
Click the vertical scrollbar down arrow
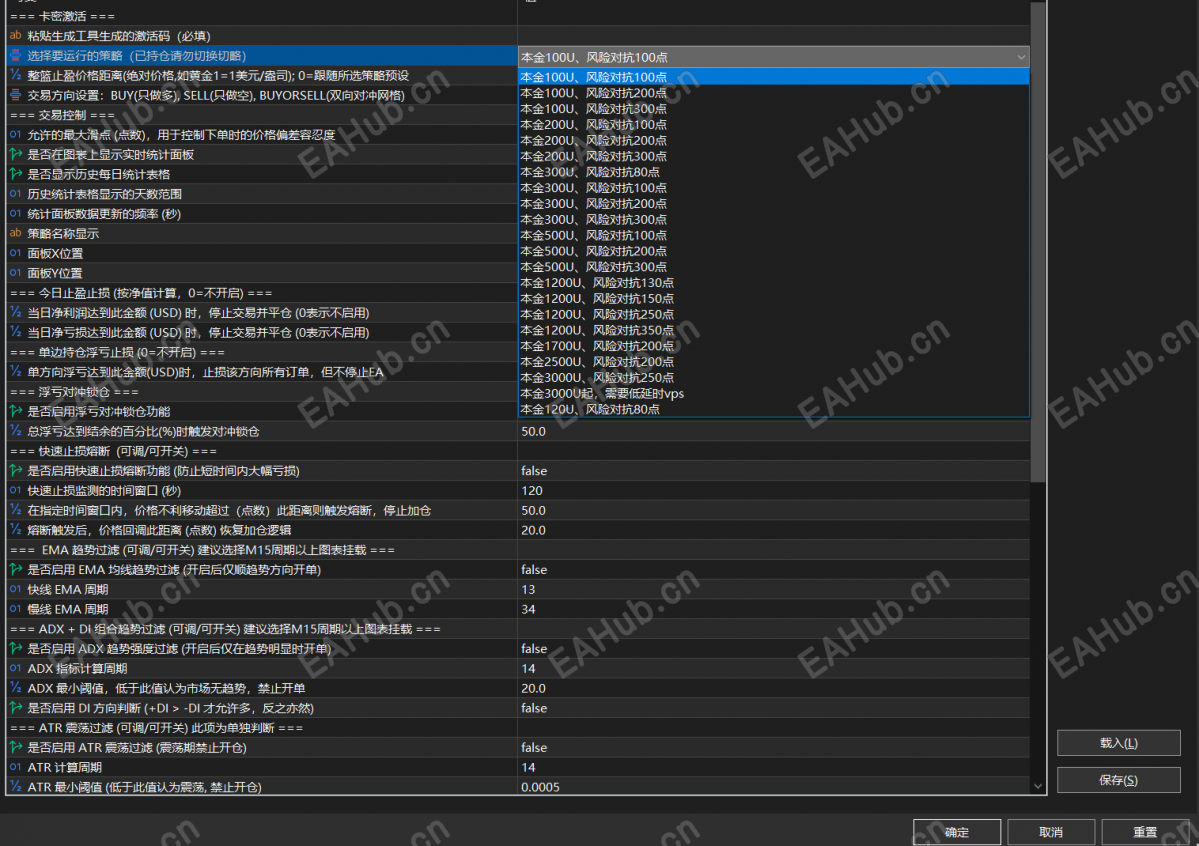click(1038, 786)
